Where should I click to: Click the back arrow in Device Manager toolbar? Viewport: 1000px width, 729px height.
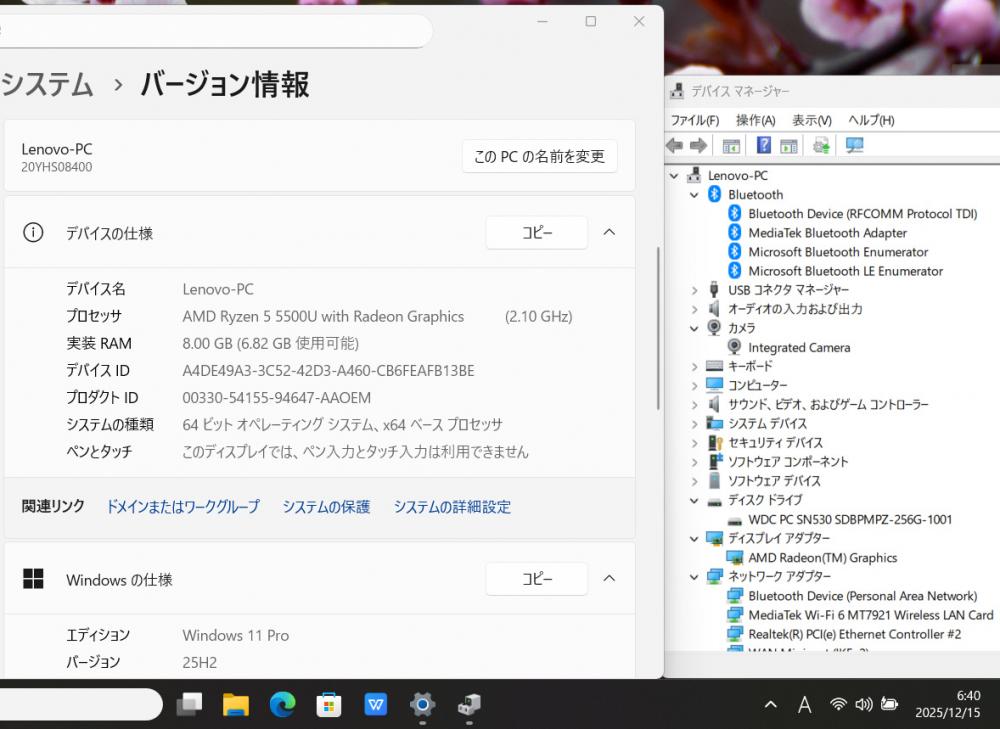click(x=675, y=146)
